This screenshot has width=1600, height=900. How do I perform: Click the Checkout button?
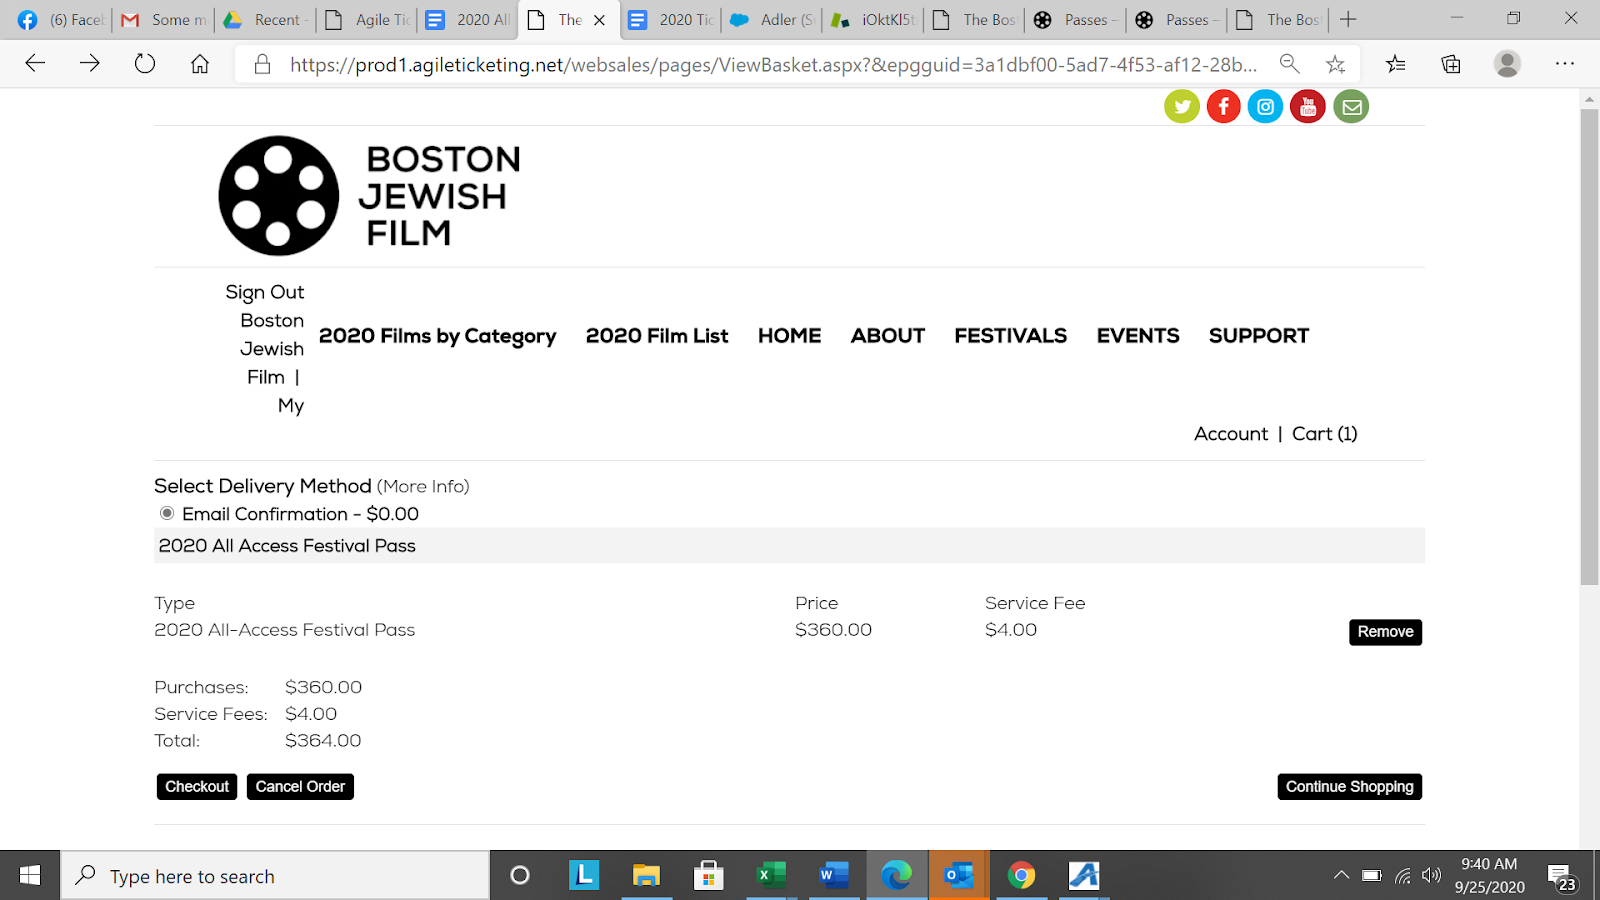tap(197, 787)
